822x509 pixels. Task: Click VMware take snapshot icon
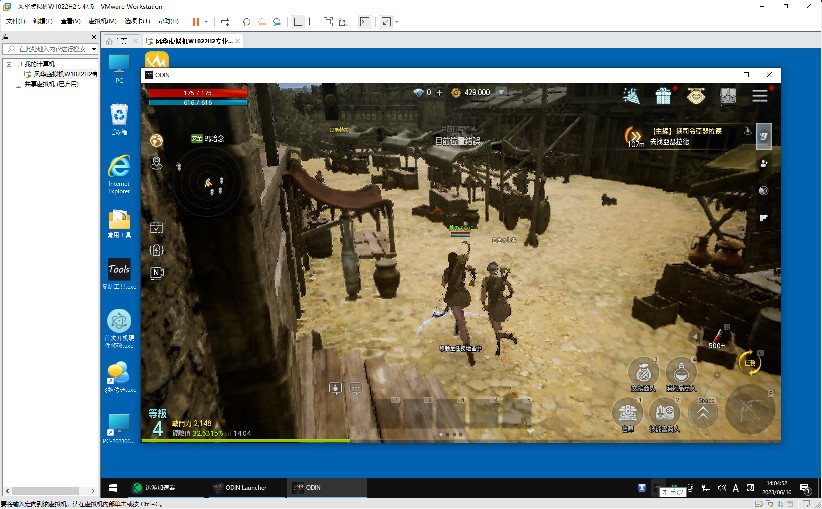pos(246,22)
